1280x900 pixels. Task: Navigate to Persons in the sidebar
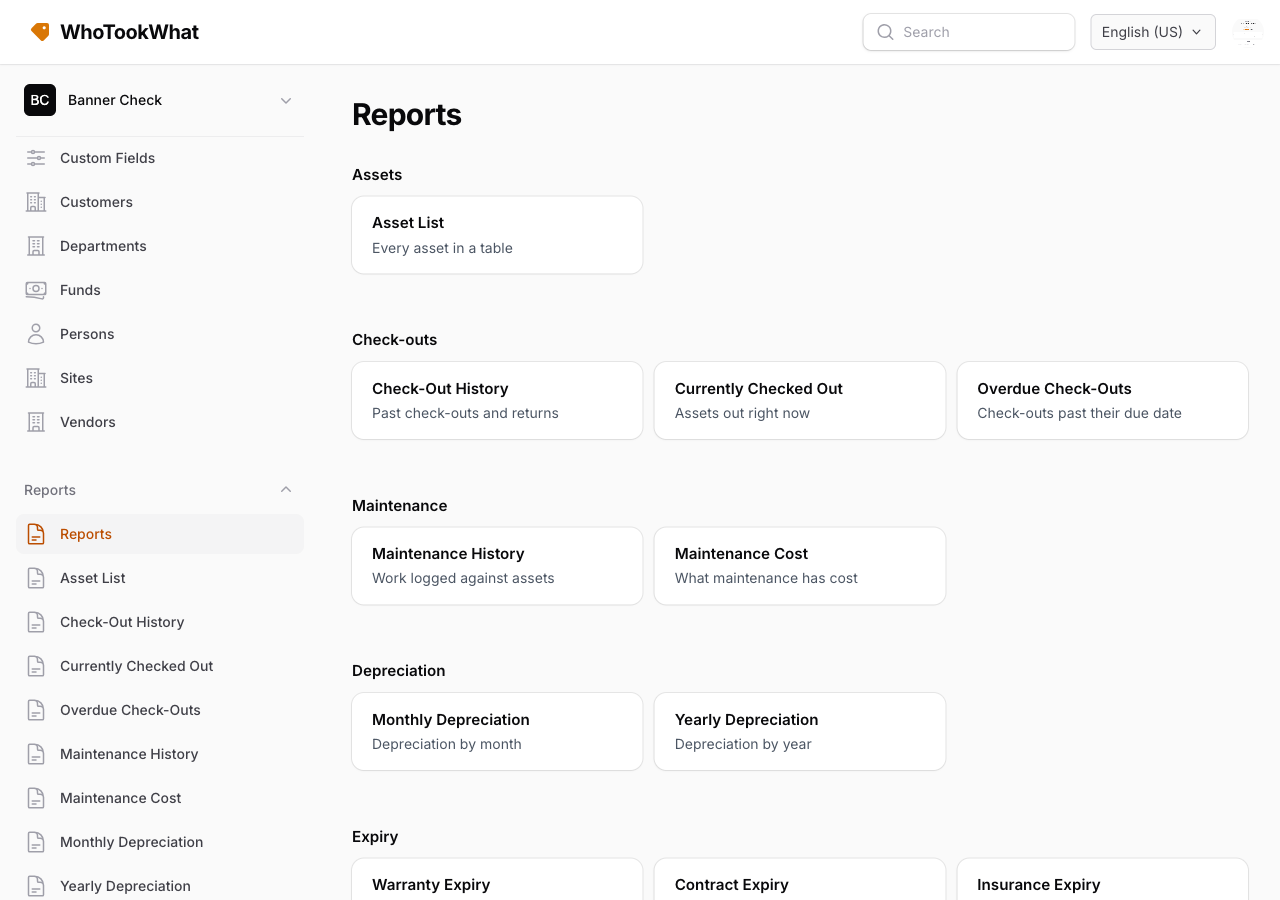pyautogui.click(x=160, y=334)
